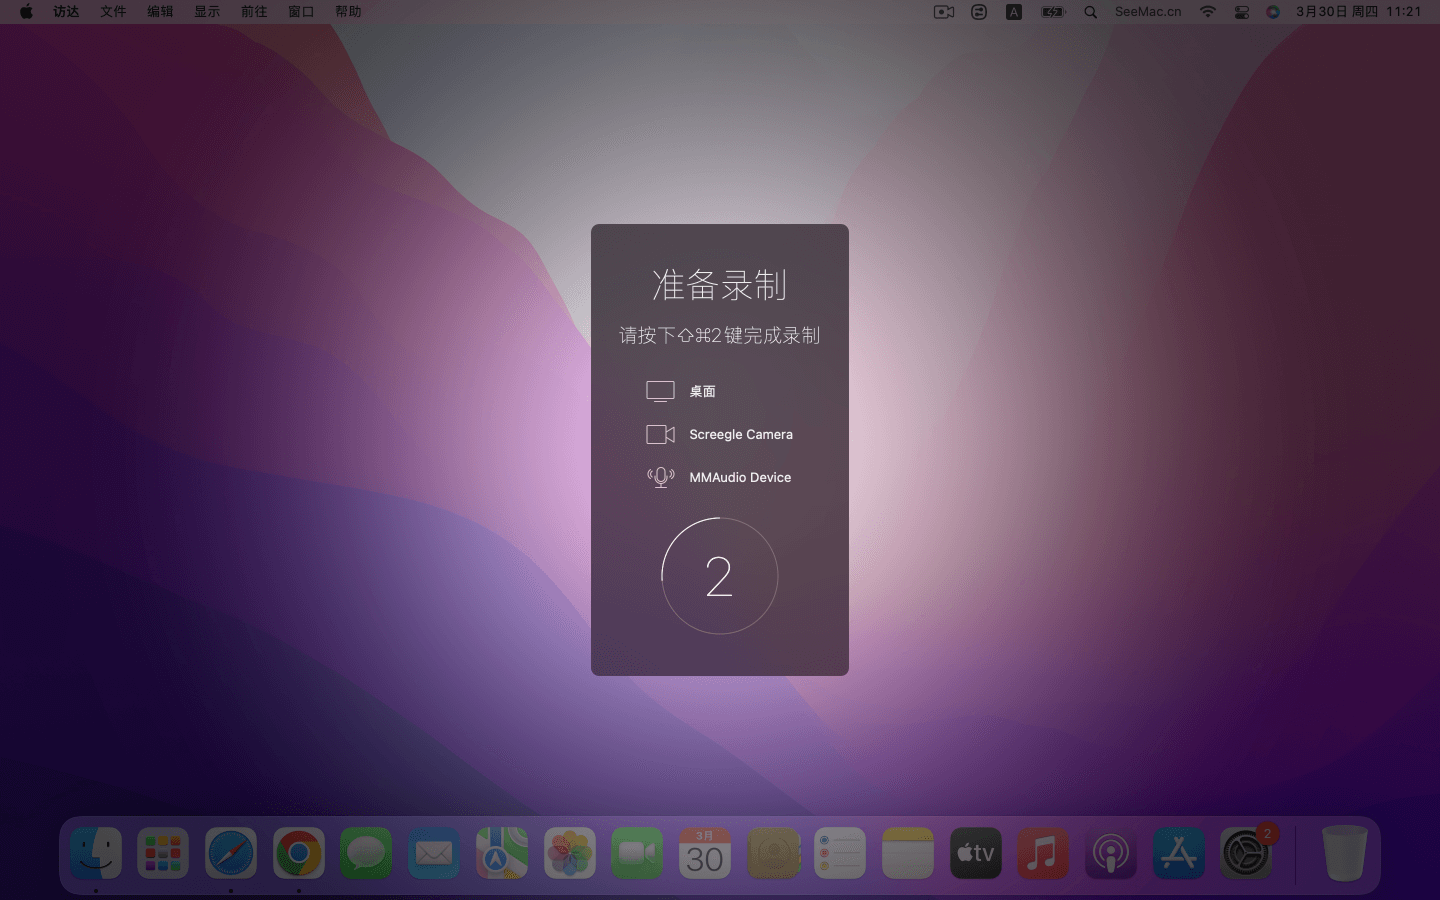Screen dimensions: 1440x900
Task: Open the 帮助 menu
Action: tap(348, 12)
